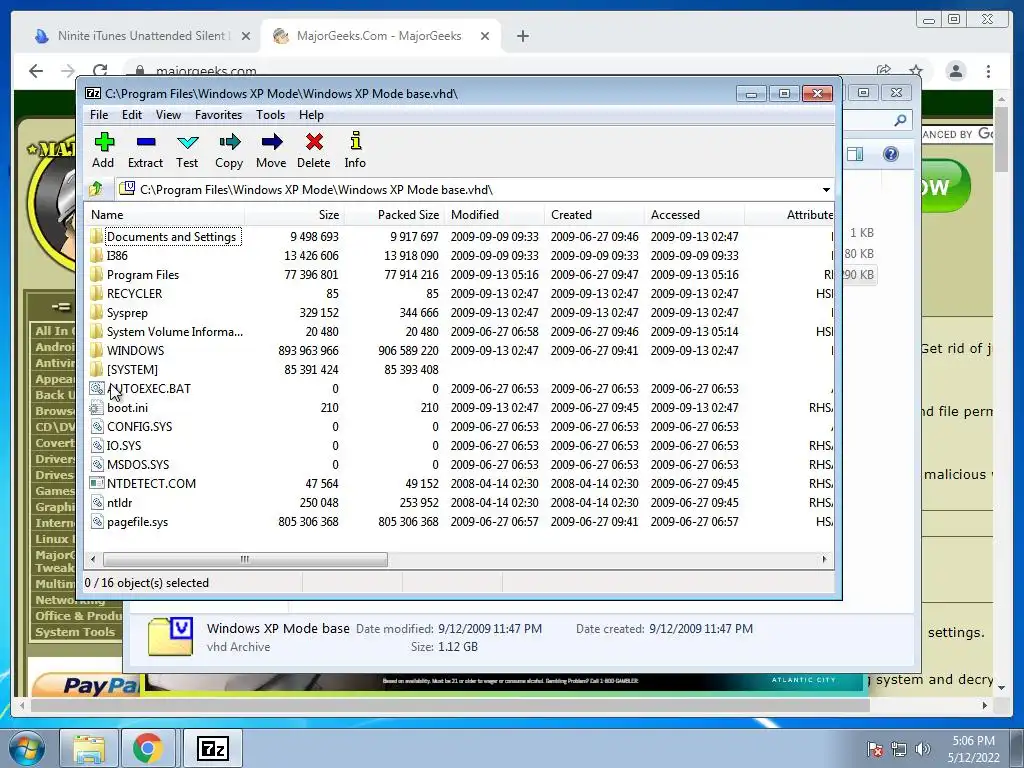This screenshot has width=1024, height=768.
Task: Sort by the Modified column header
Action: [x=494, y=215]
